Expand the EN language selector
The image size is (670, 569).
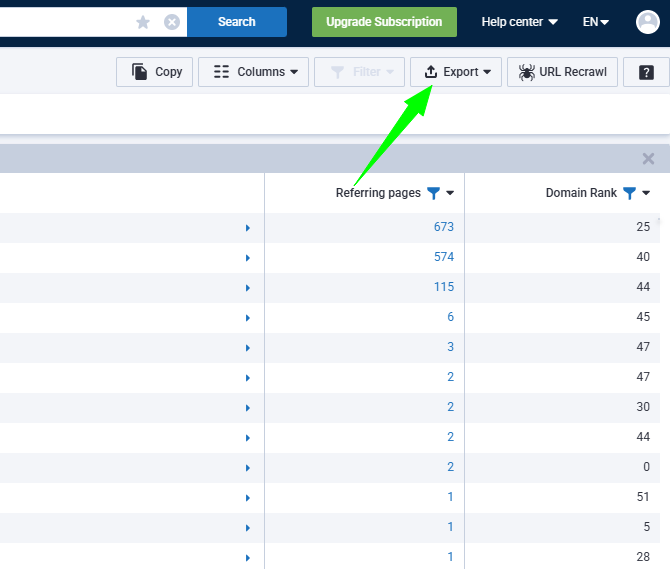tap(595, 22)
